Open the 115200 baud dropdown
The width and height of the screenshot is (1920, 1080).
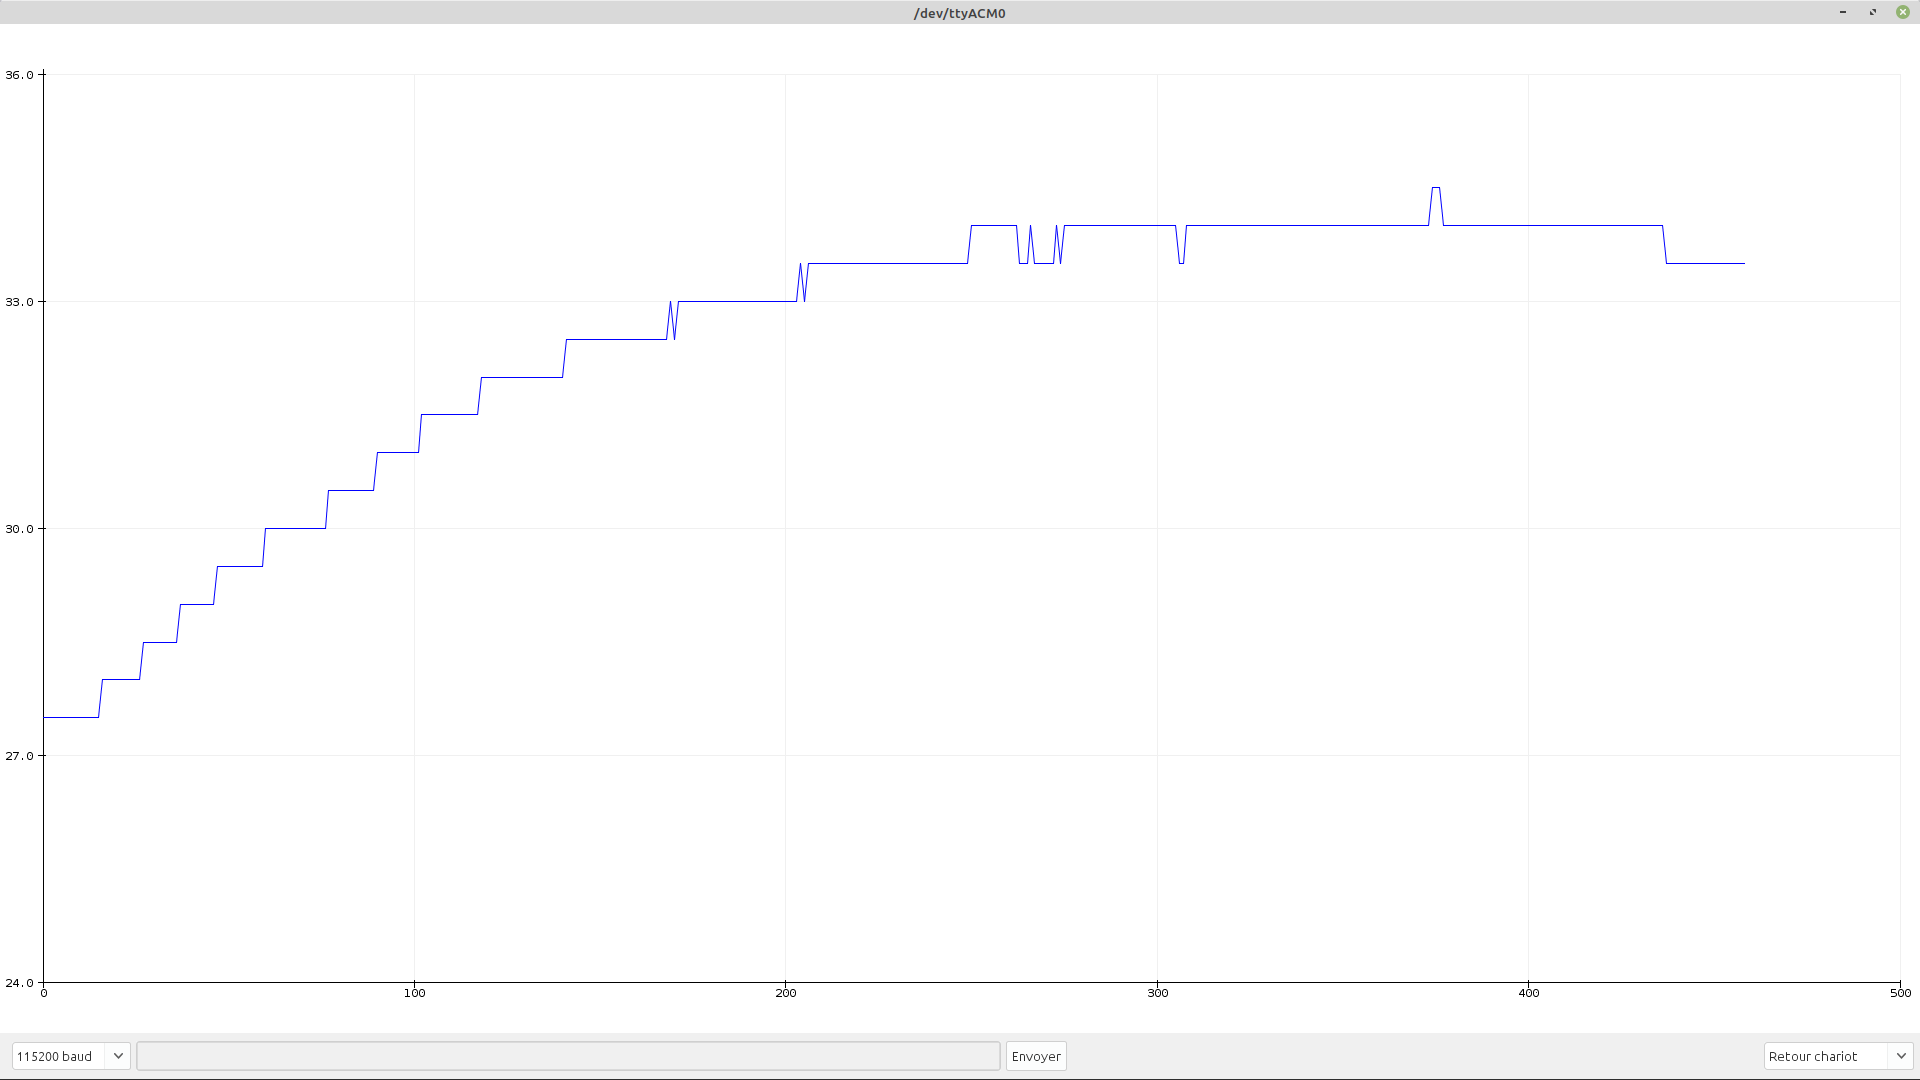coord(58,1056)
